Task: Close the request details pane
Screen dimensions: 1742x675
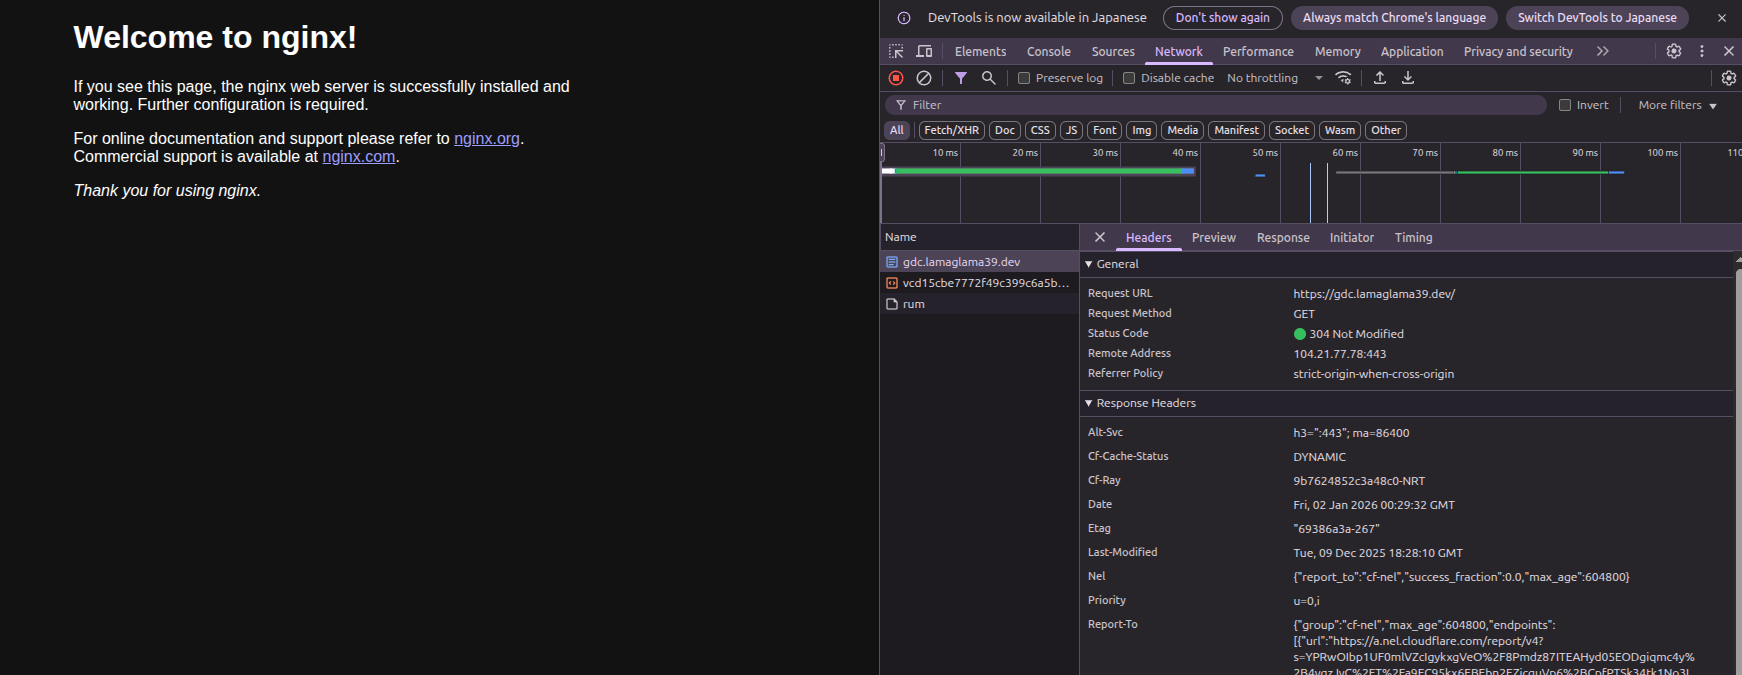Action: pos(1100,237)
